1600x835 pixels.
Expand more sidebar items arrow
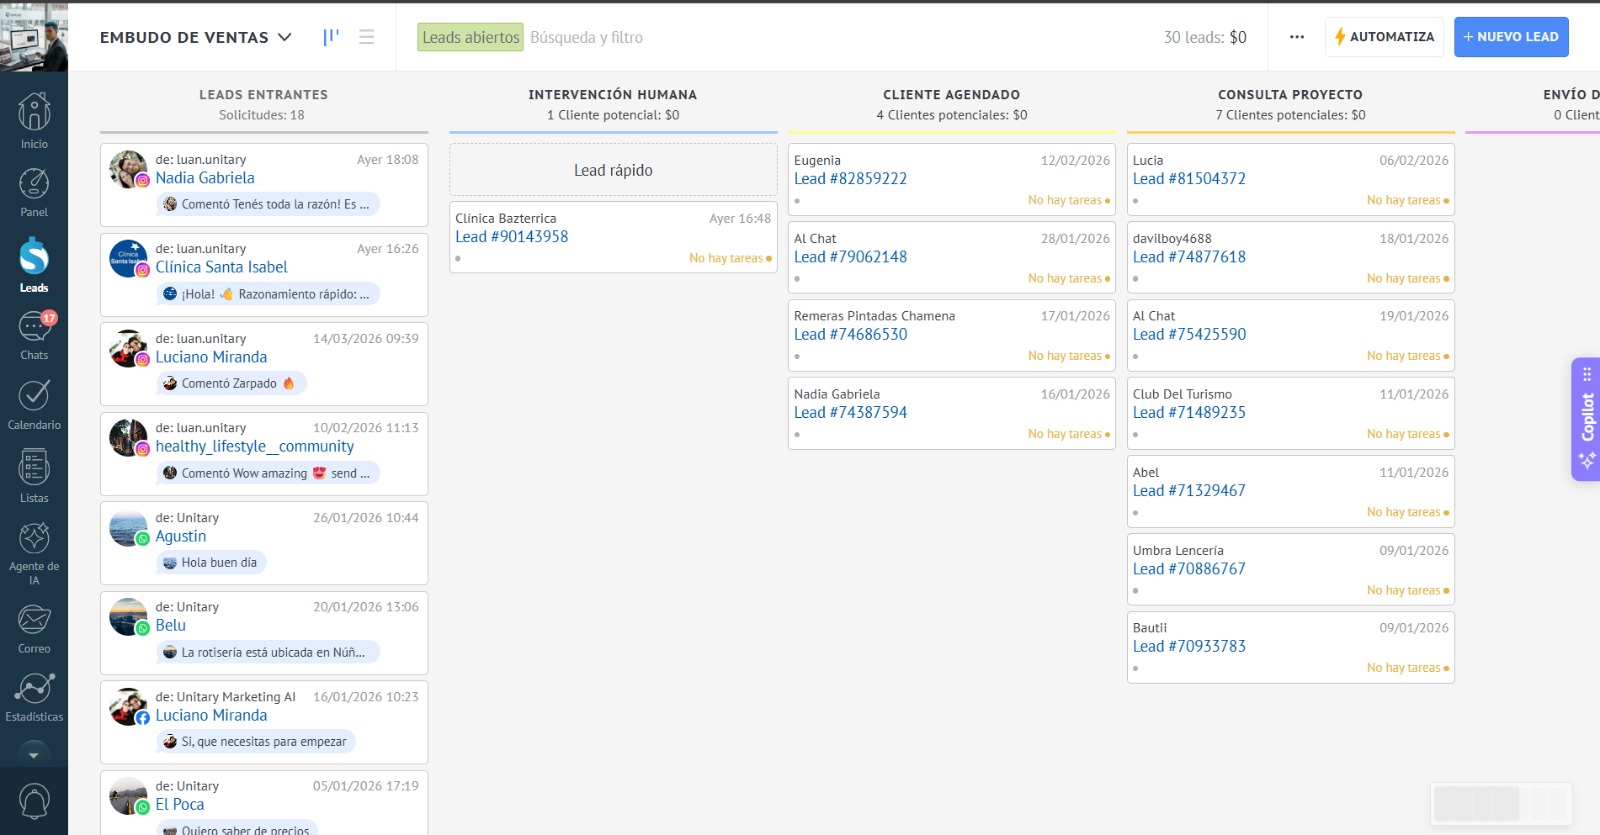[34, 755]
